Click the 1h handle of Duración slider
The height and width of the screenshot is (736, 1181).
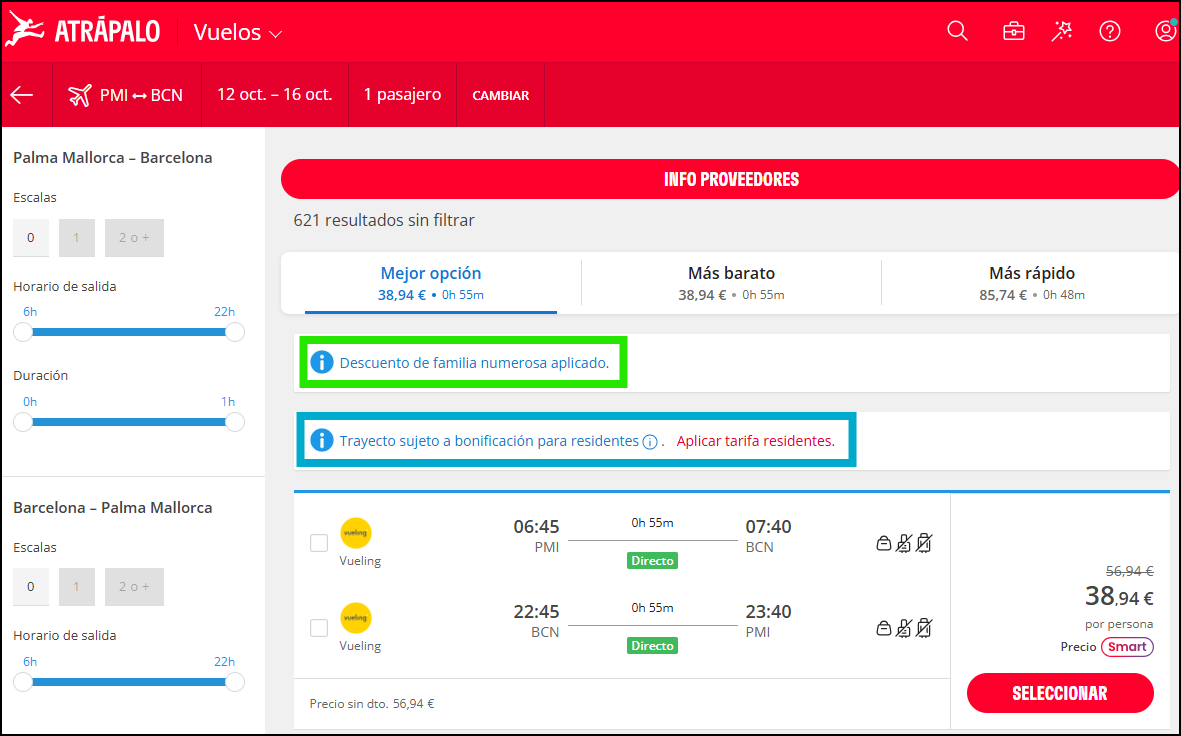coord(235,422)
